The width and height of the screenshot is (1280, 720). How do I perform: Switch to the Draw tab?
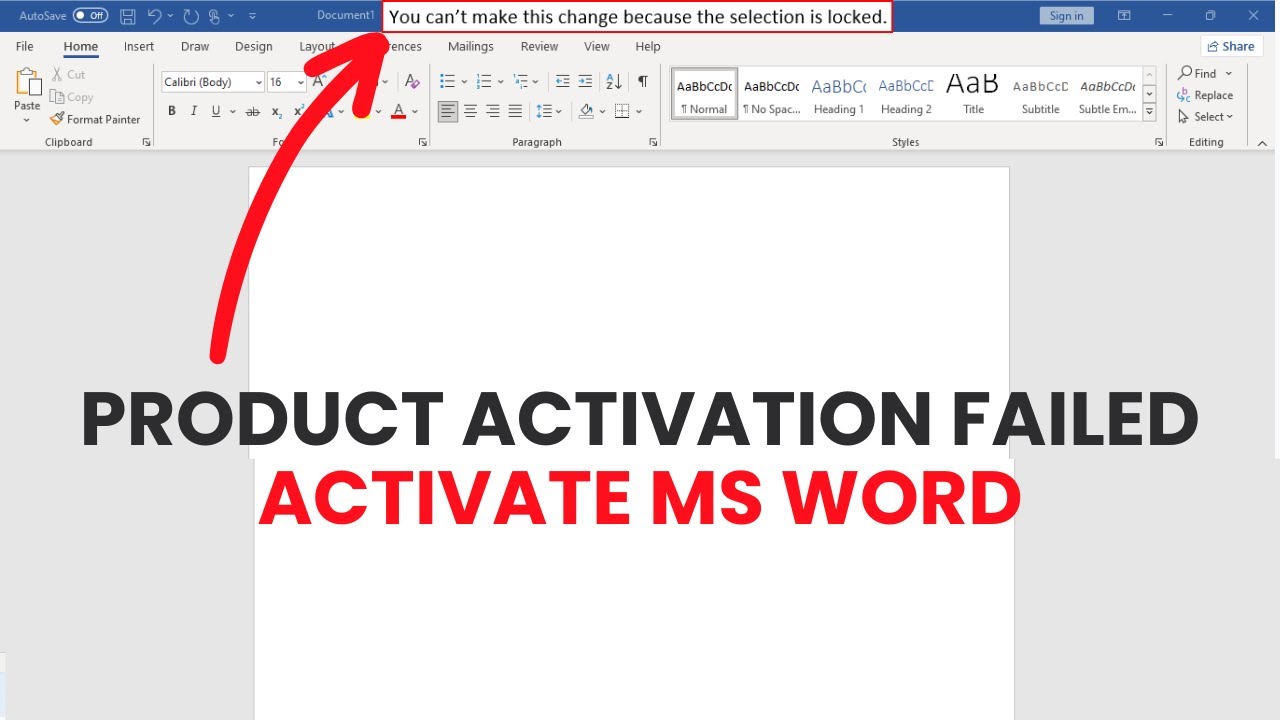[x=195, y=46]
